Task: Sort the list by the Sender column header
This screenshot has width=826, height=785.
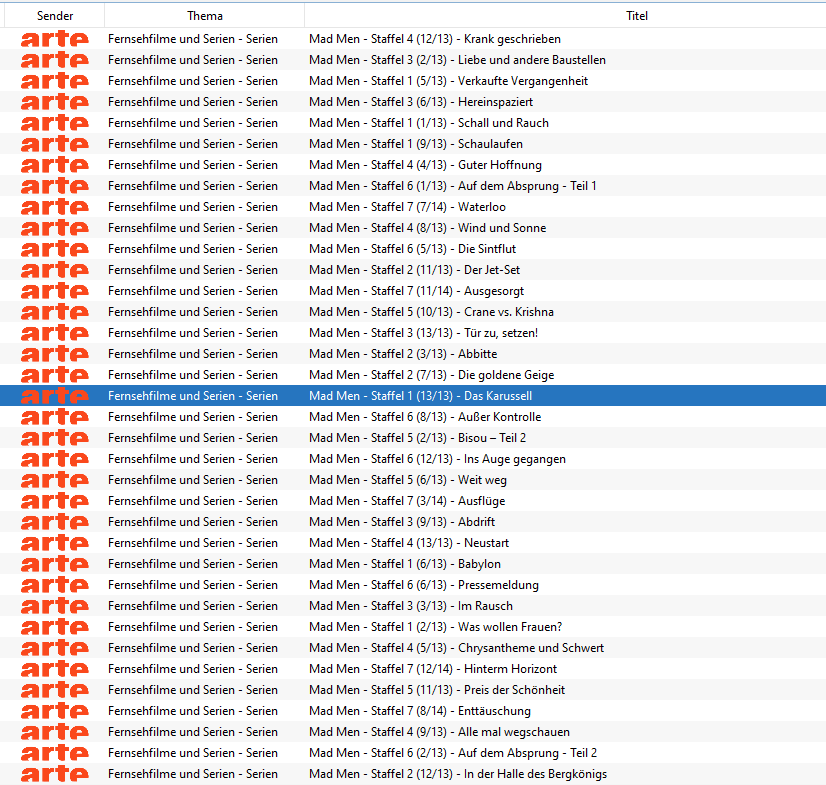Action: [55, 16]
